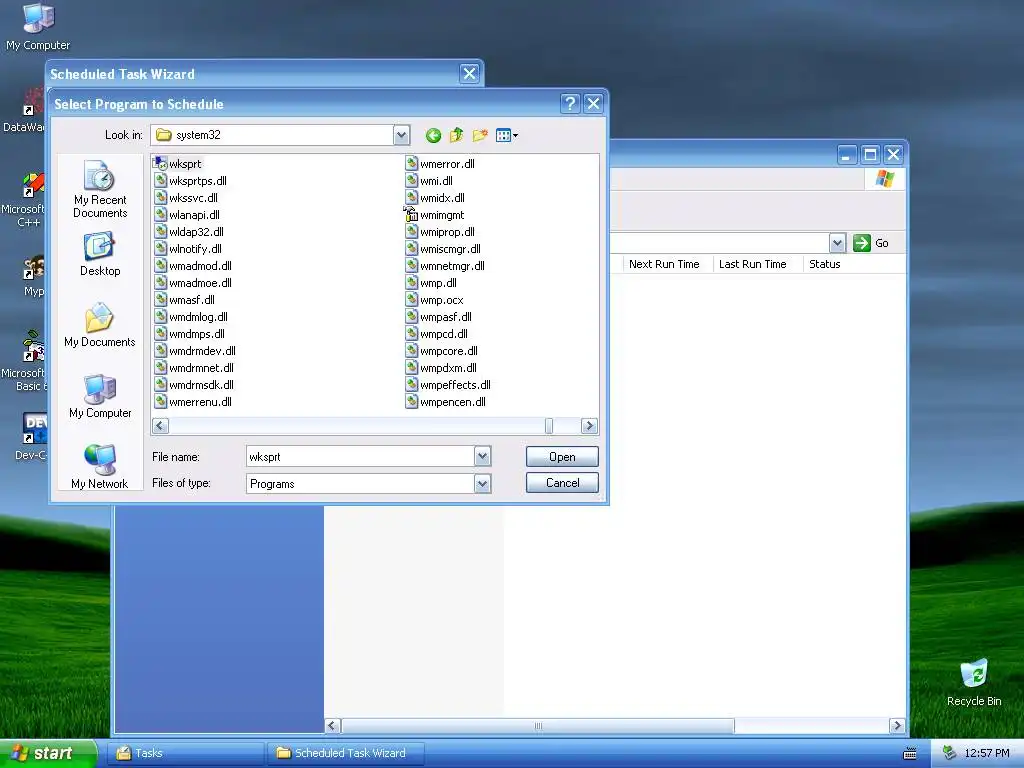Select wlanapi.dll in file list
The width and height of the screenshot is (1024, 768).
(187, 215)
